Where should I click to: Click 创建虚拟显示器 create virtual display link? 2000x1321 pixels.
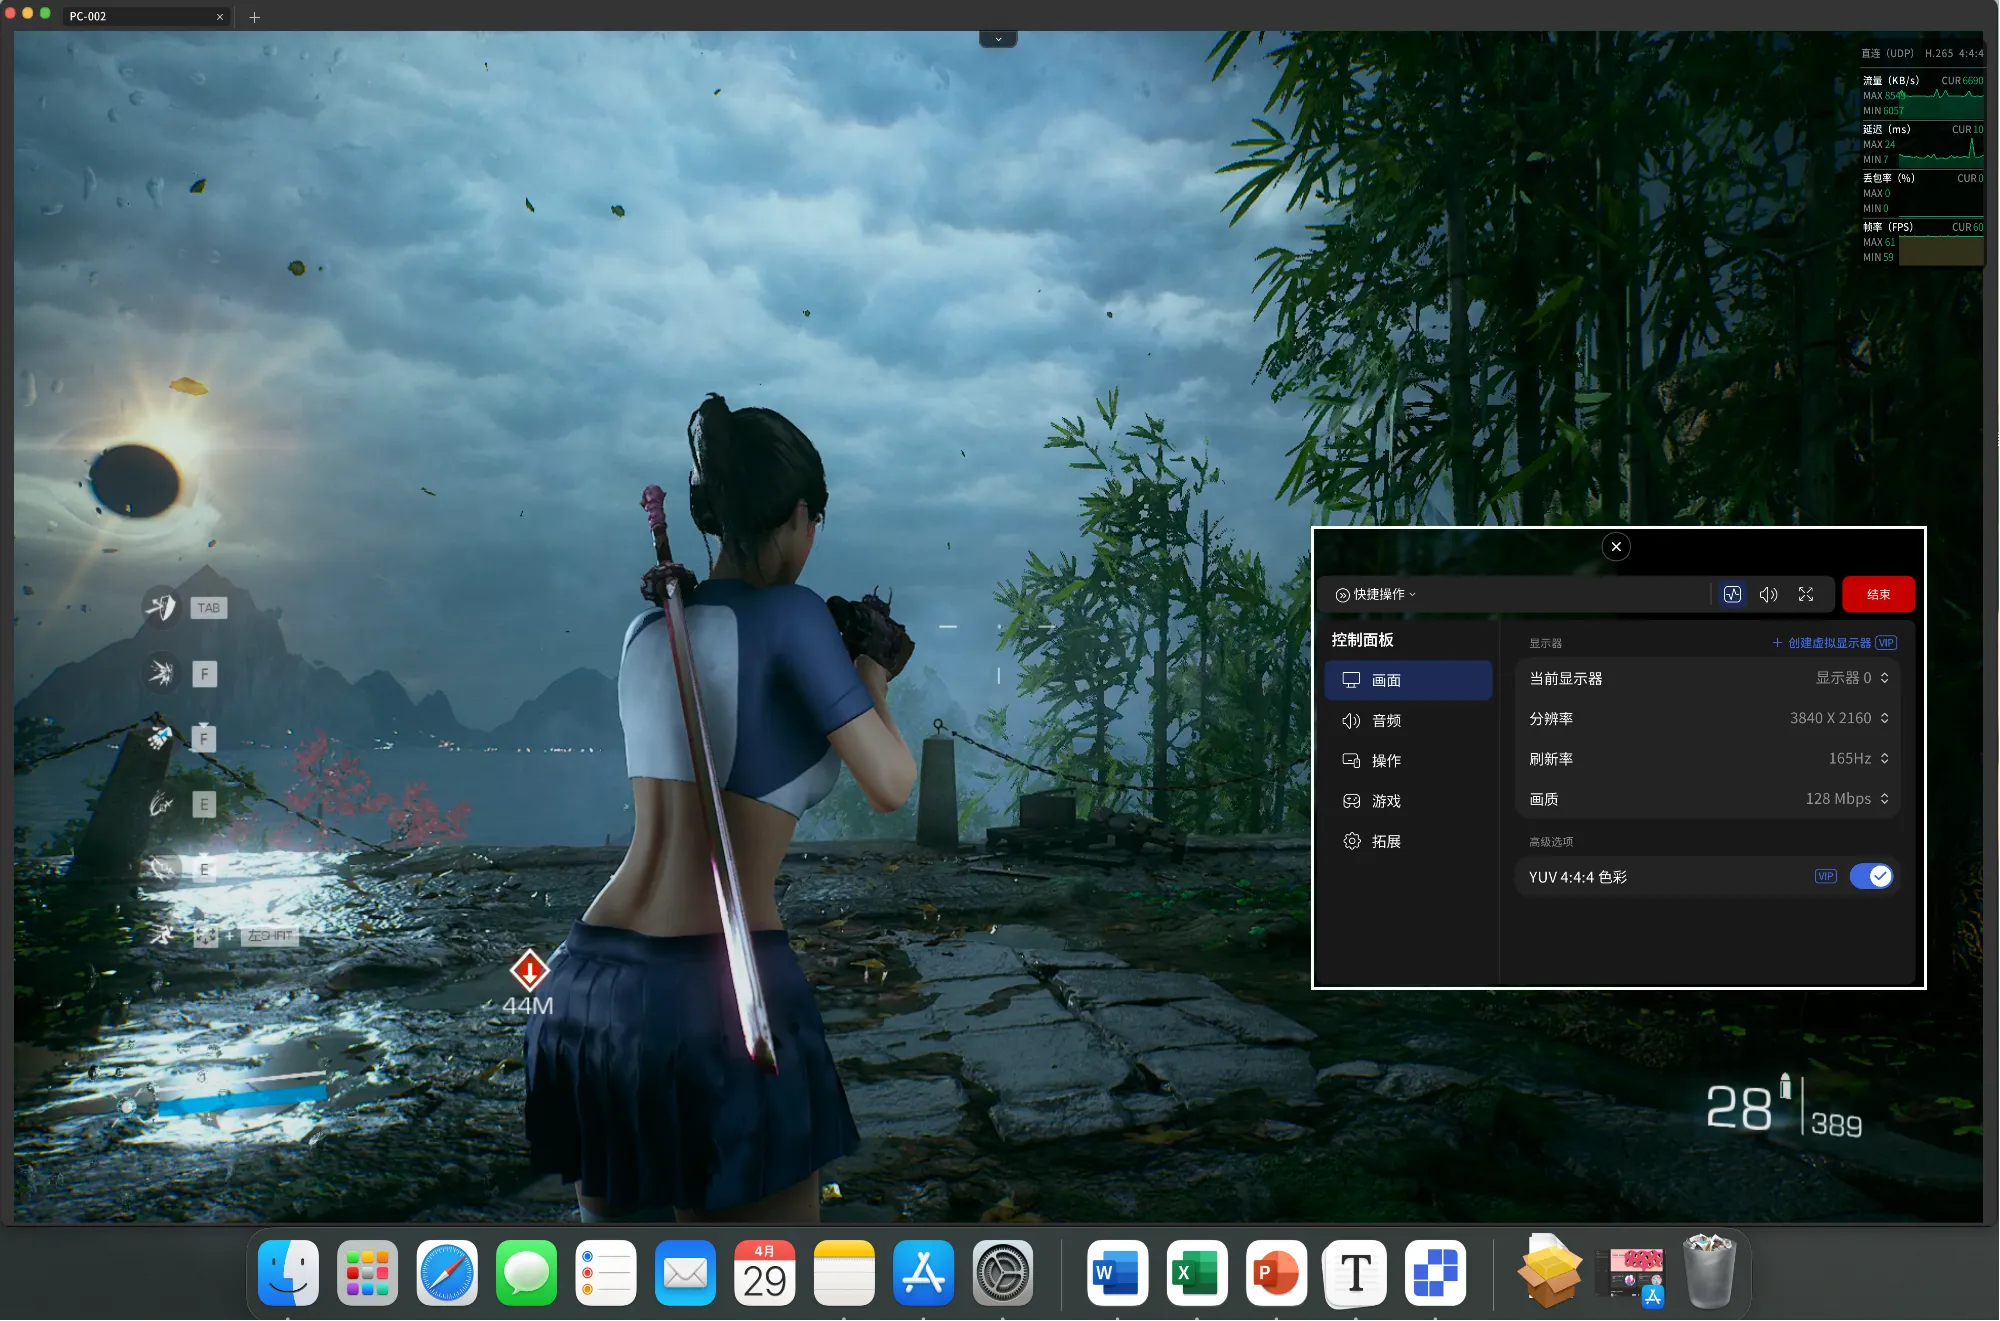click(x=1834, y=643)
